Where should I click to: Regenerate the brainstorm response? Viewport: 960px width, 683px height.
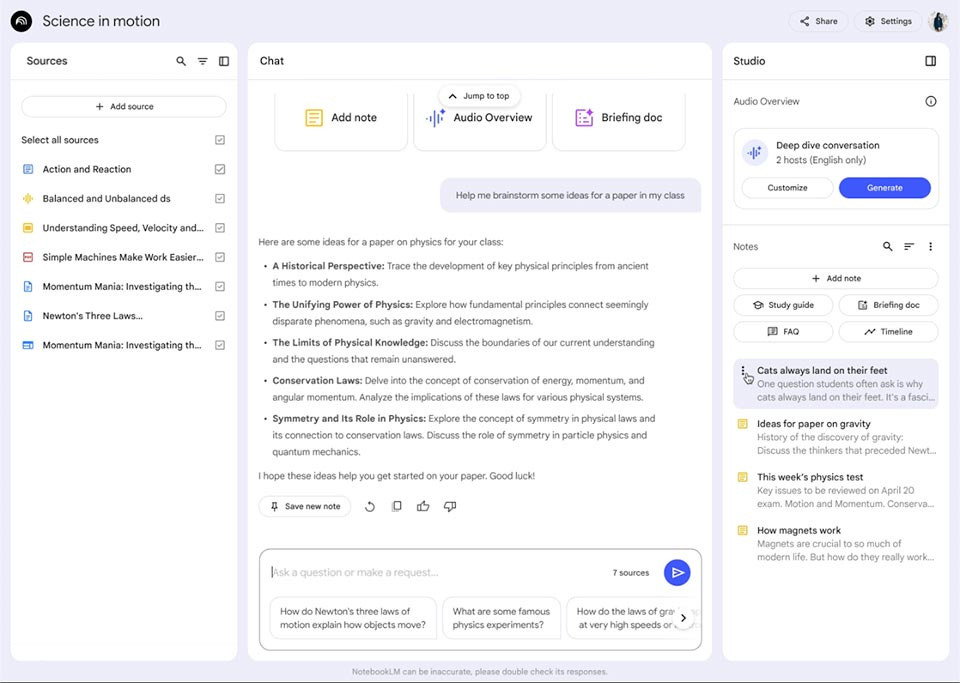[x=369, y=506]
